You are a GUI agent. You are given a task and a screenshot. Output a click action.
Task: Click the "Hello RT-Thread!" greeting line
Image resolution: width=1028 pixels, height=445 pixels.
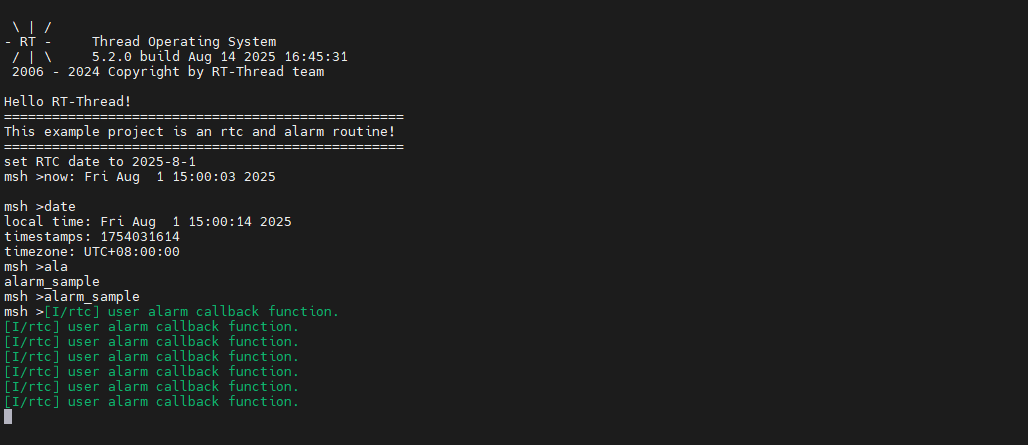click(68, 102)
